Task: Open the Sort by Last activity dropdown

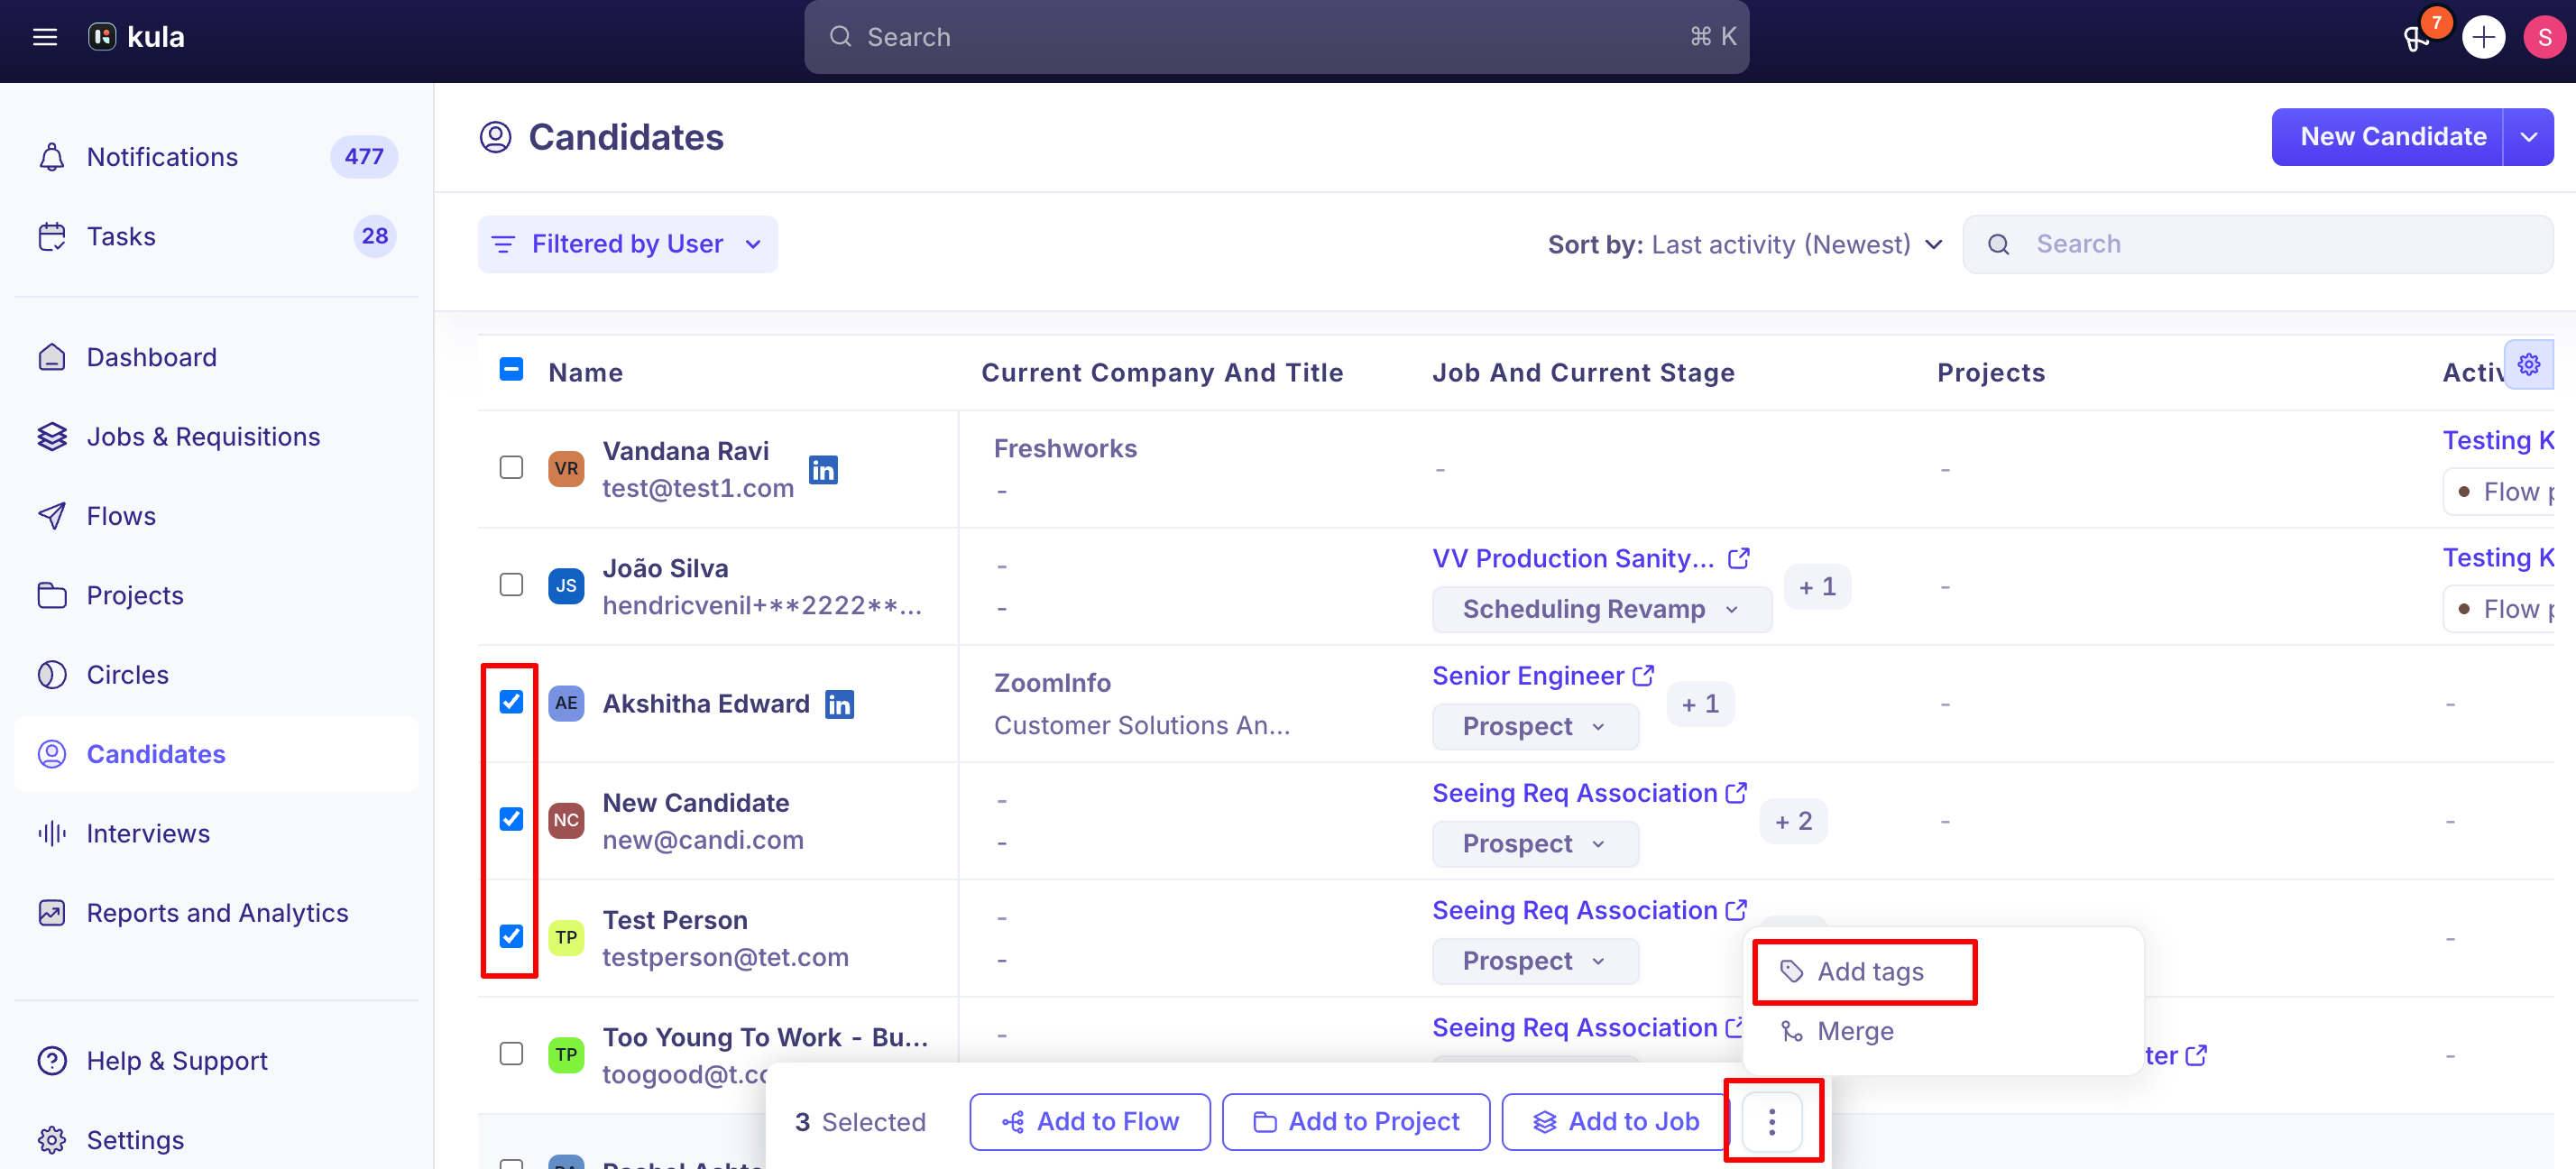Action: (1745, 244)
